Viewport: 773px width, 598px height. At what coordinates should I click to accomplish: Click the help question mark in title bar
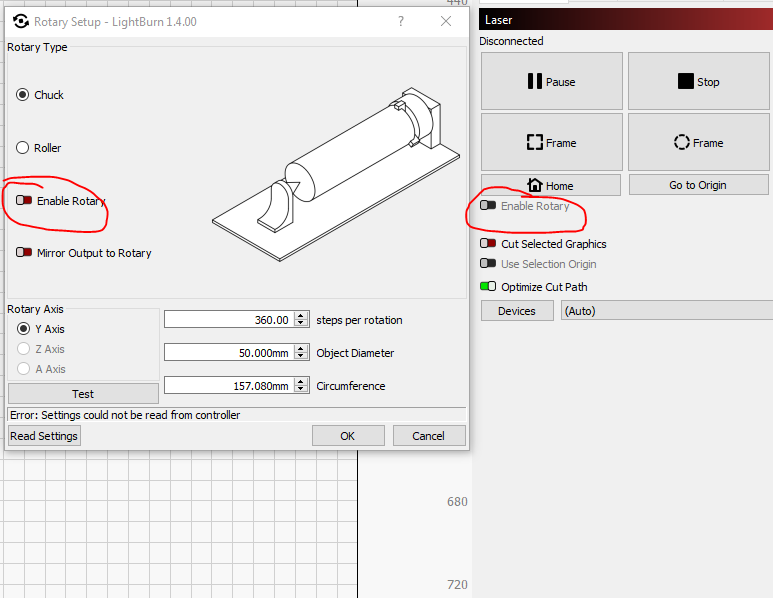pyautogui.click(x=401, y=21)
